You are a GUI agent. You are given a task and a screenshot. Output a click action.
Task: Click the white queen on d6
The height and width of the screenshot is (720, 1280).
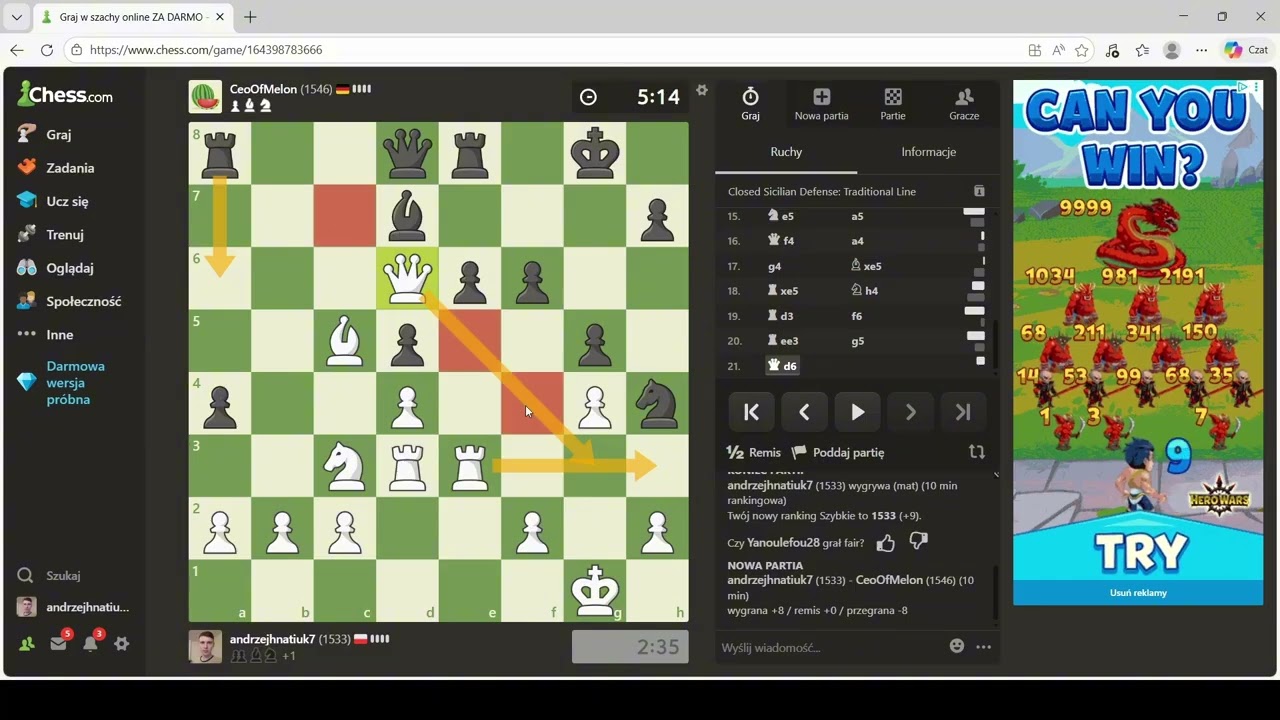(x=407, y=278)
